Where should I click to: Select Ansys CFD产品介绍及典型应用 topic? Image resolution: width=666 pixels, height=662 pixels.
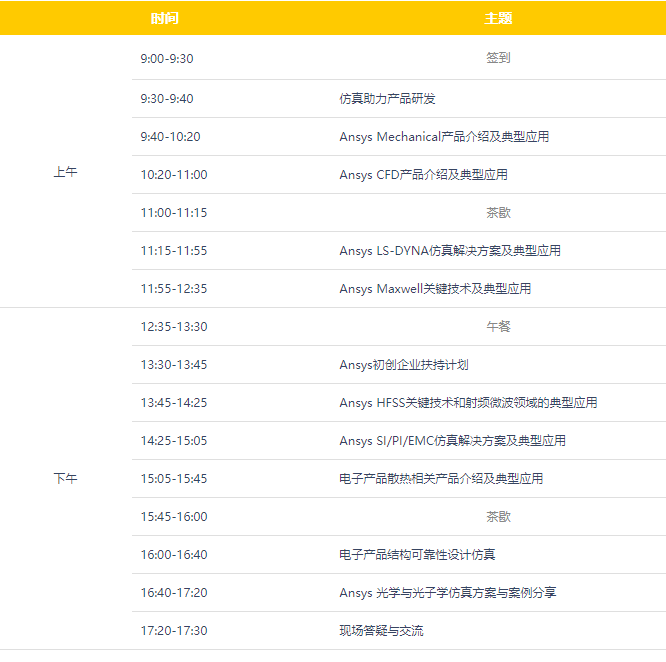click(423, 175)
